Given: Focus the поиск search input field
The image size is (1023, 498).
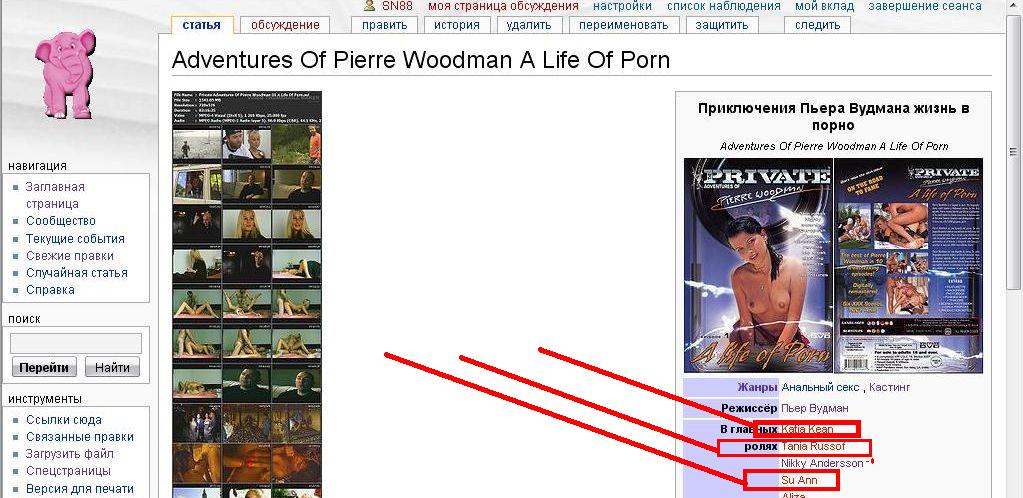Looking at the screenshot, I should 76,343.
